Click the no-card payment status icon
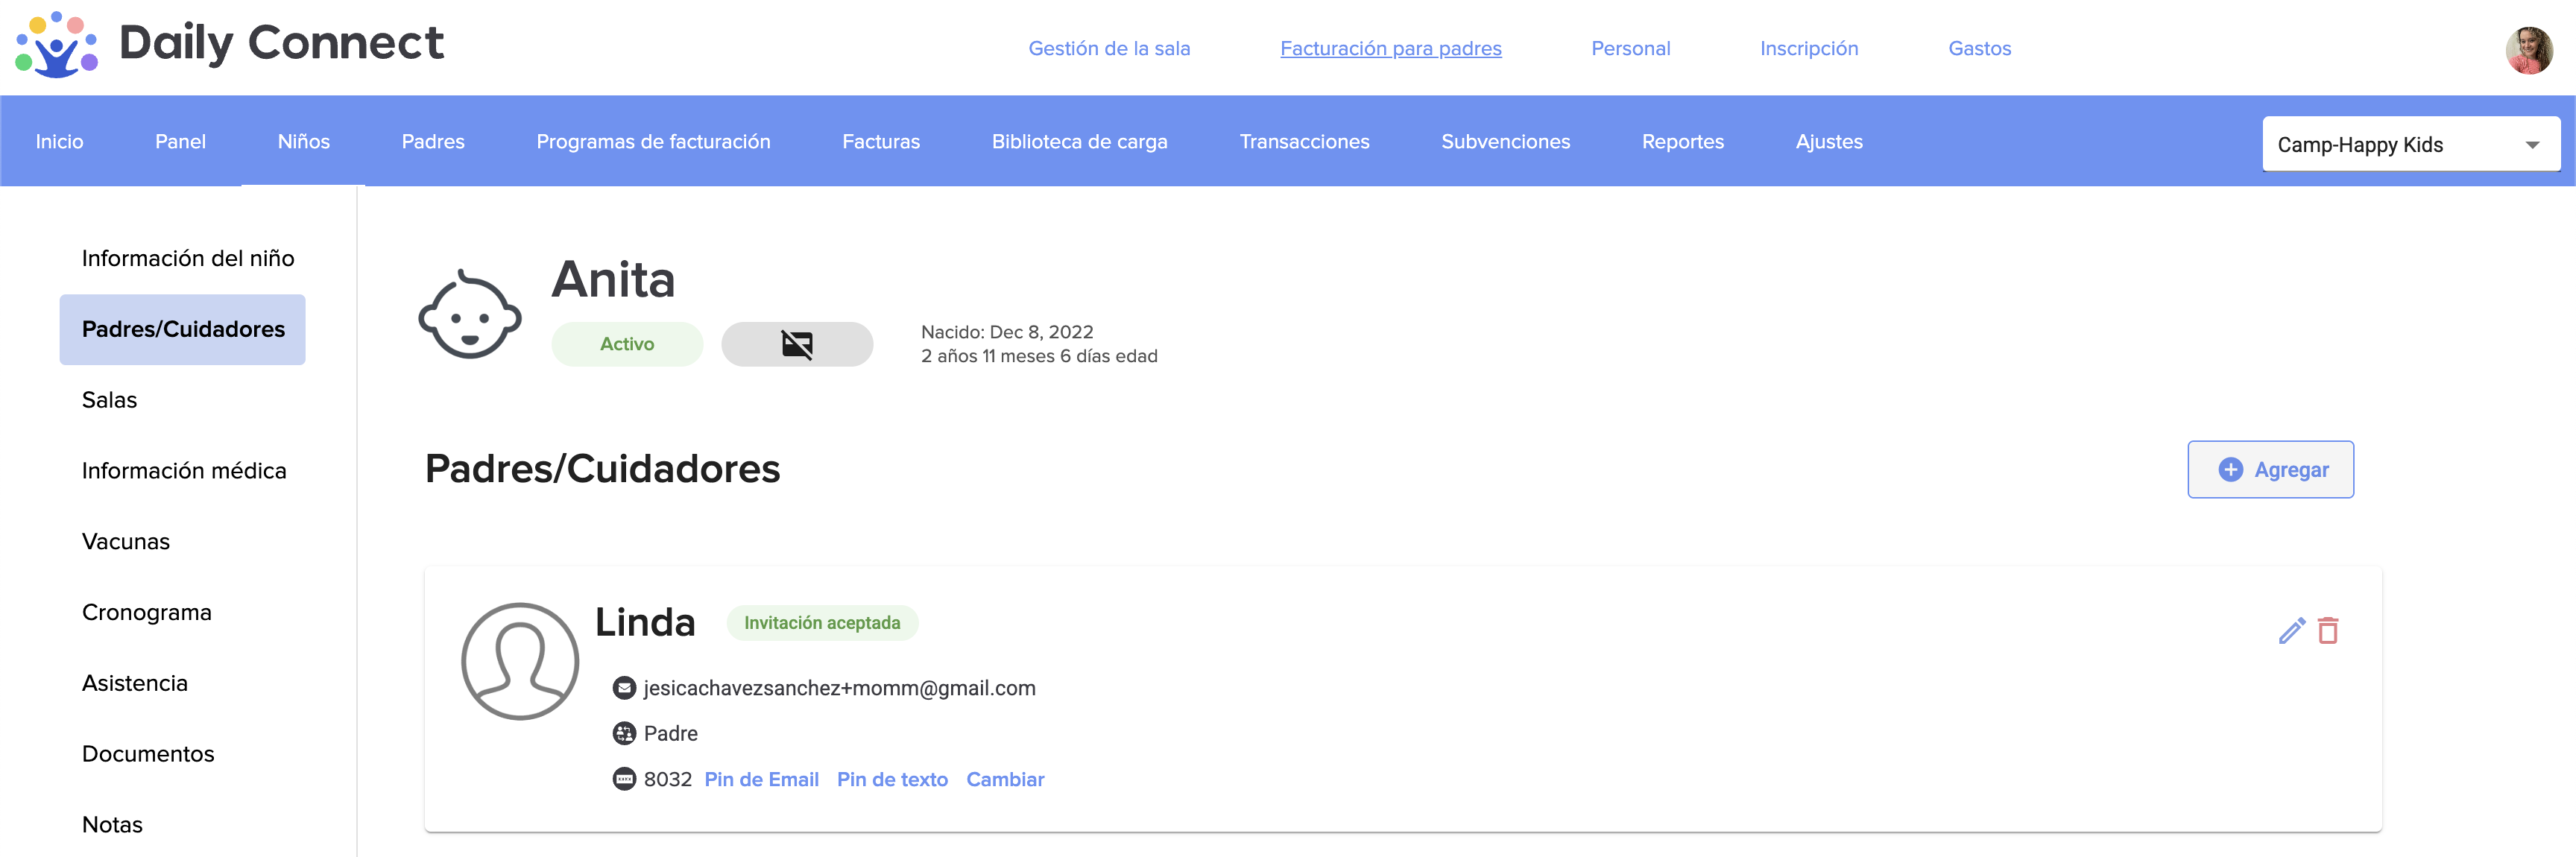Image resolution: width=2576 pixels, height=857 pixels. (797, 344)
